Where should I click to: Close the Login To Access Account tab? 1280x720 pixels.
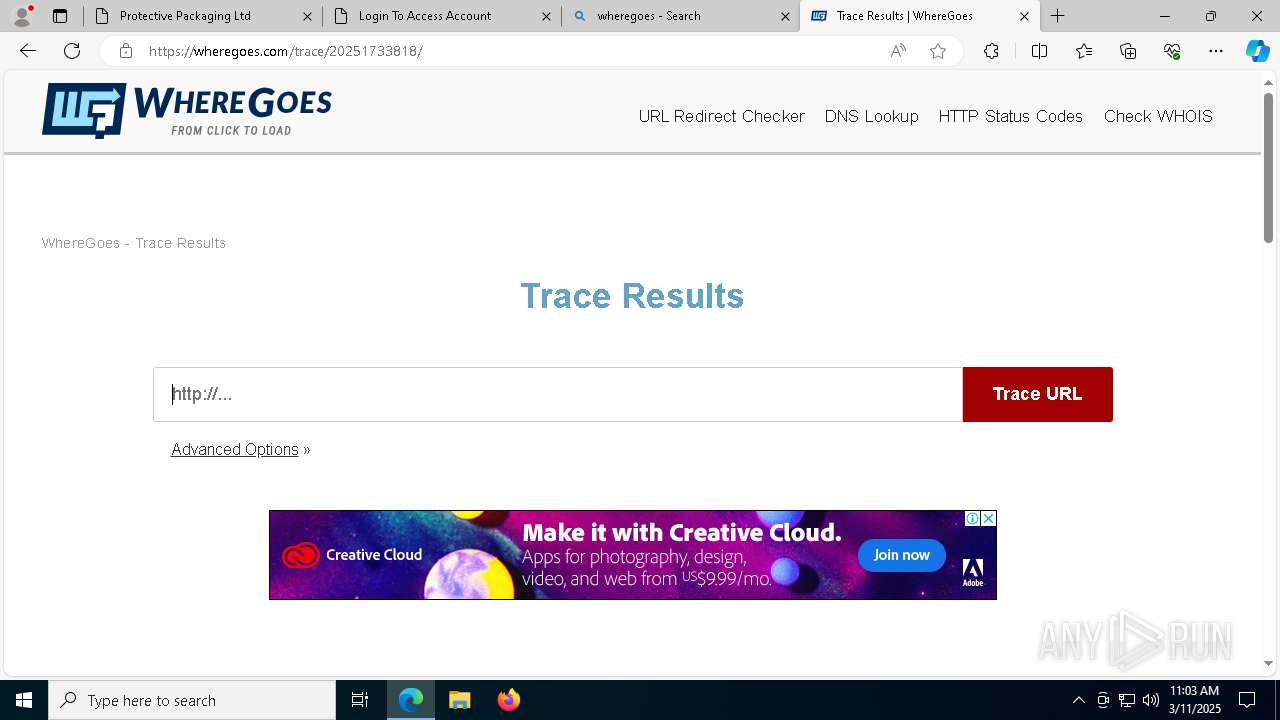546,16
